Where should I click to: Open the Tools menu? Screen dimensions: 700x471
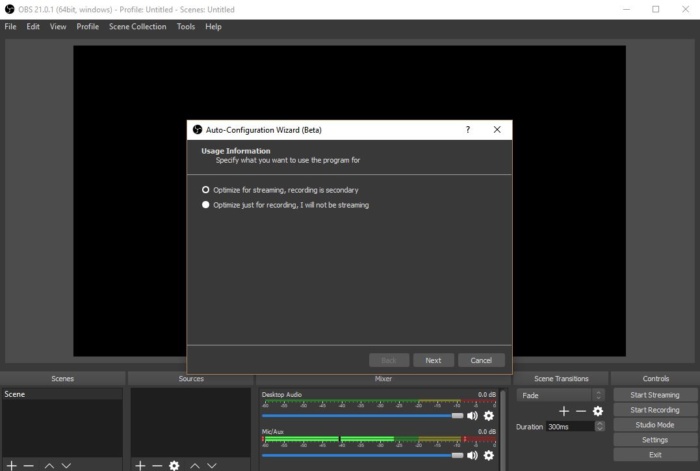[186, 27]
